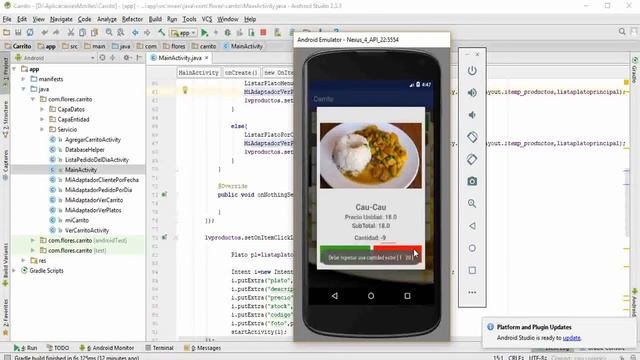Take emulator screenshot with camera icon
The image size is (640, 360).
[x=472, y=181]
